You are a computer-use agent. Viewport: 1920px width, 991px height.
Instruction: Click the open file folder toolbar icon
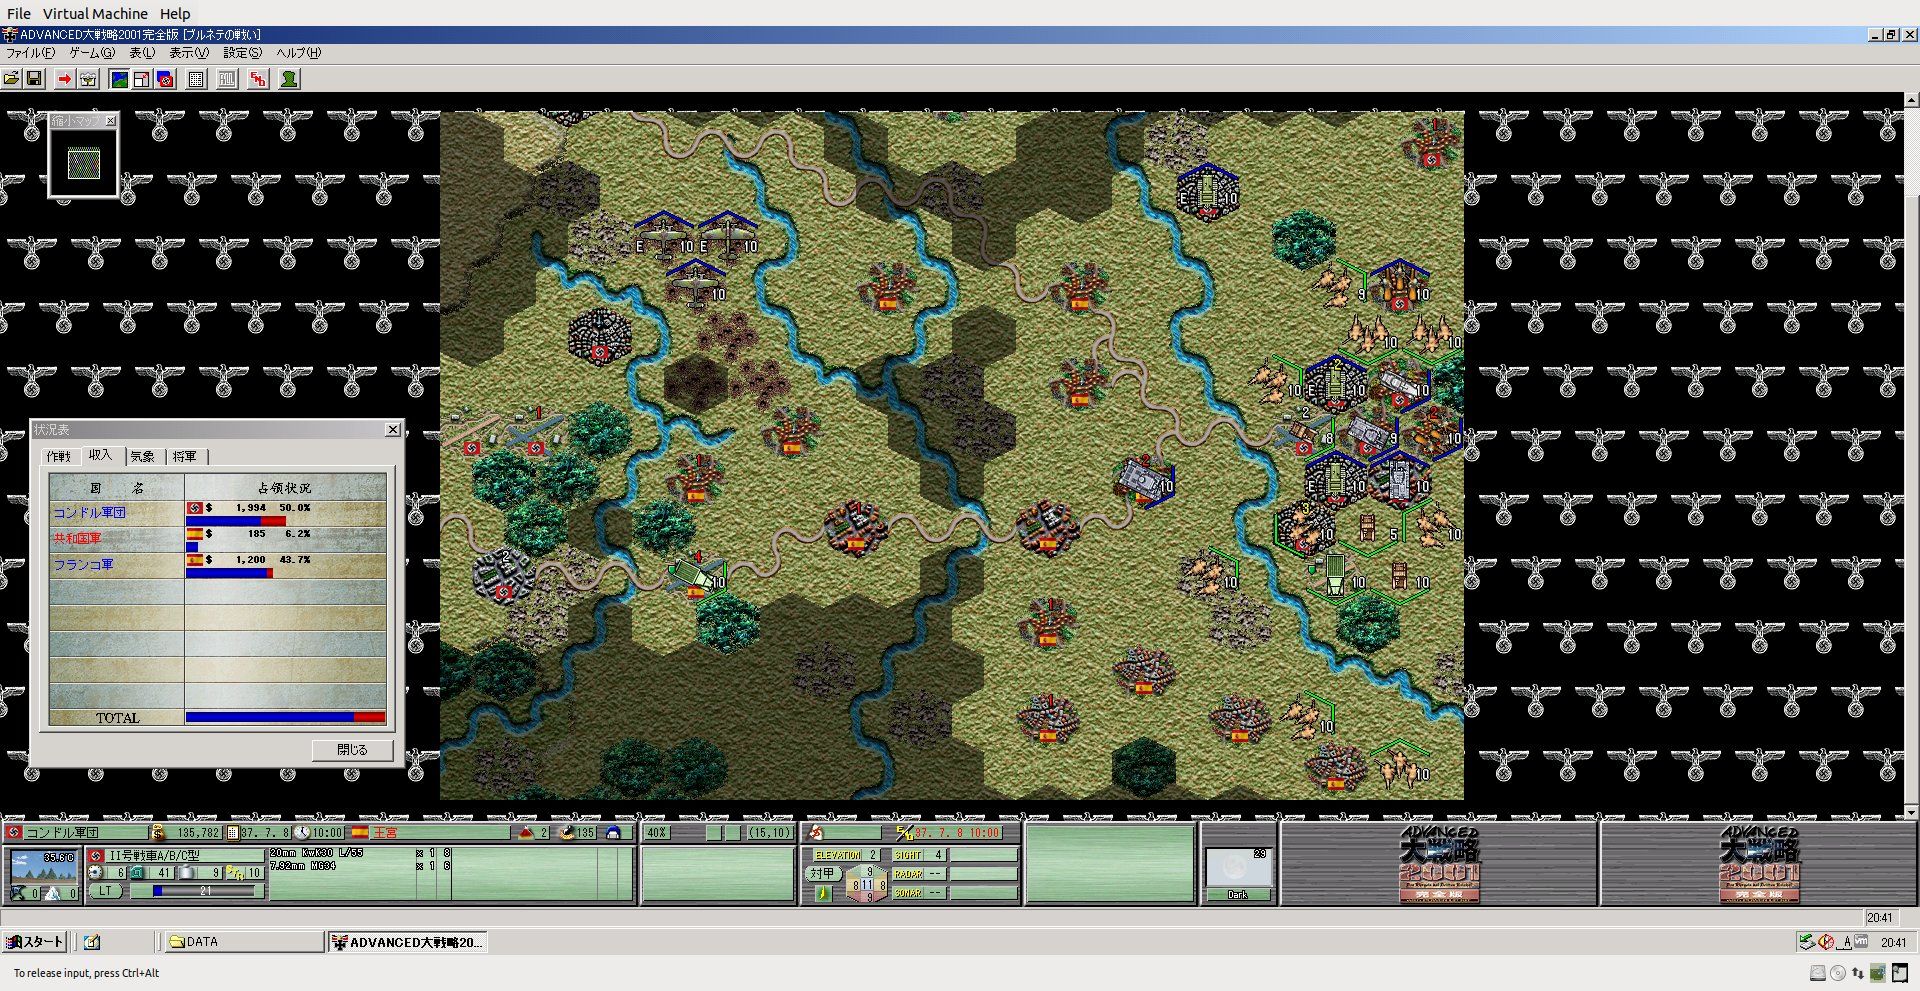(11, 79)
